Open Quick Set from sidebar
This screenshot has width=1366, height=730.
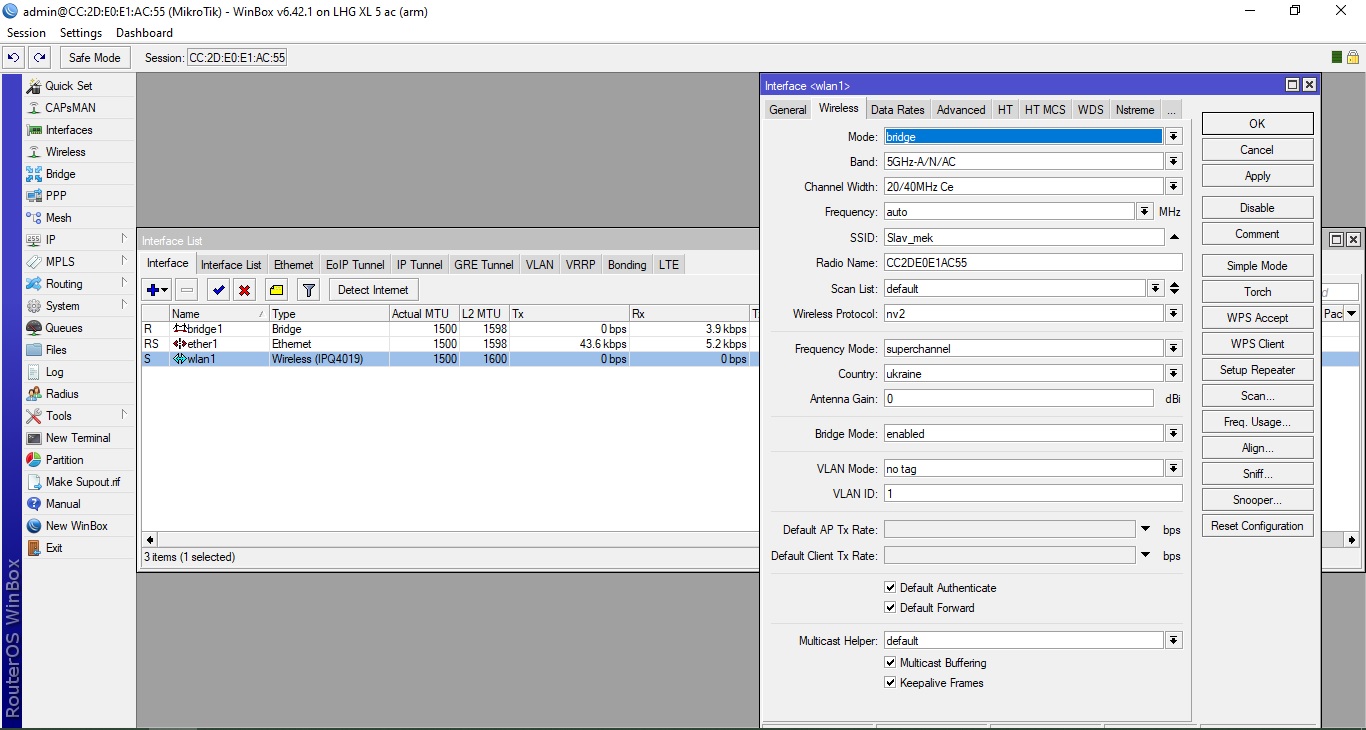pos(69,86)
